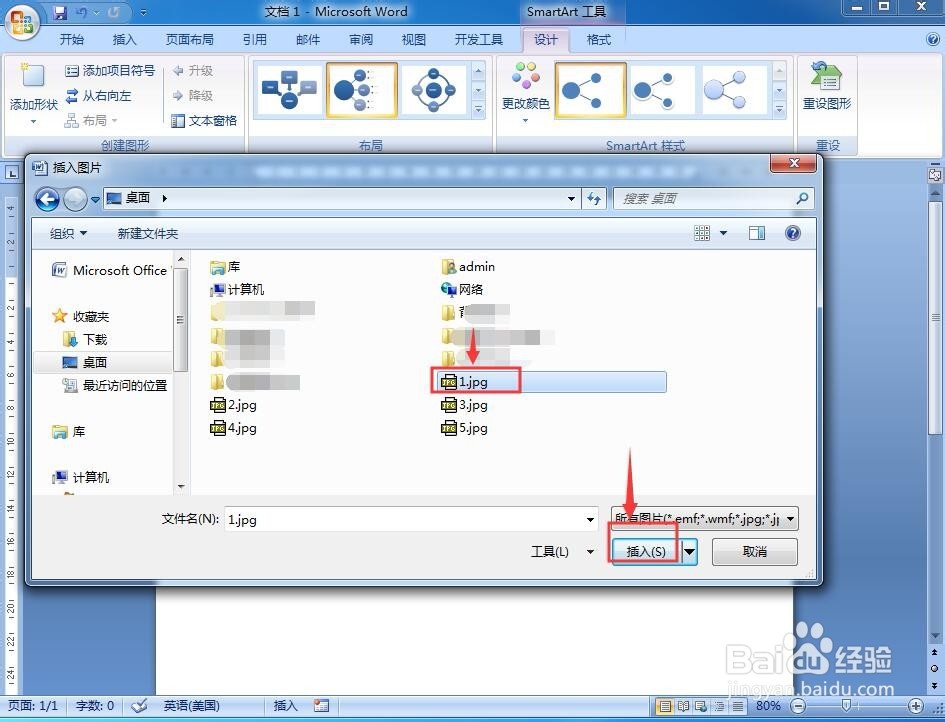Open the 页面布局 ribbon tab
The width and height of the screenshot is (945, 722).
[x=190, y=40]
